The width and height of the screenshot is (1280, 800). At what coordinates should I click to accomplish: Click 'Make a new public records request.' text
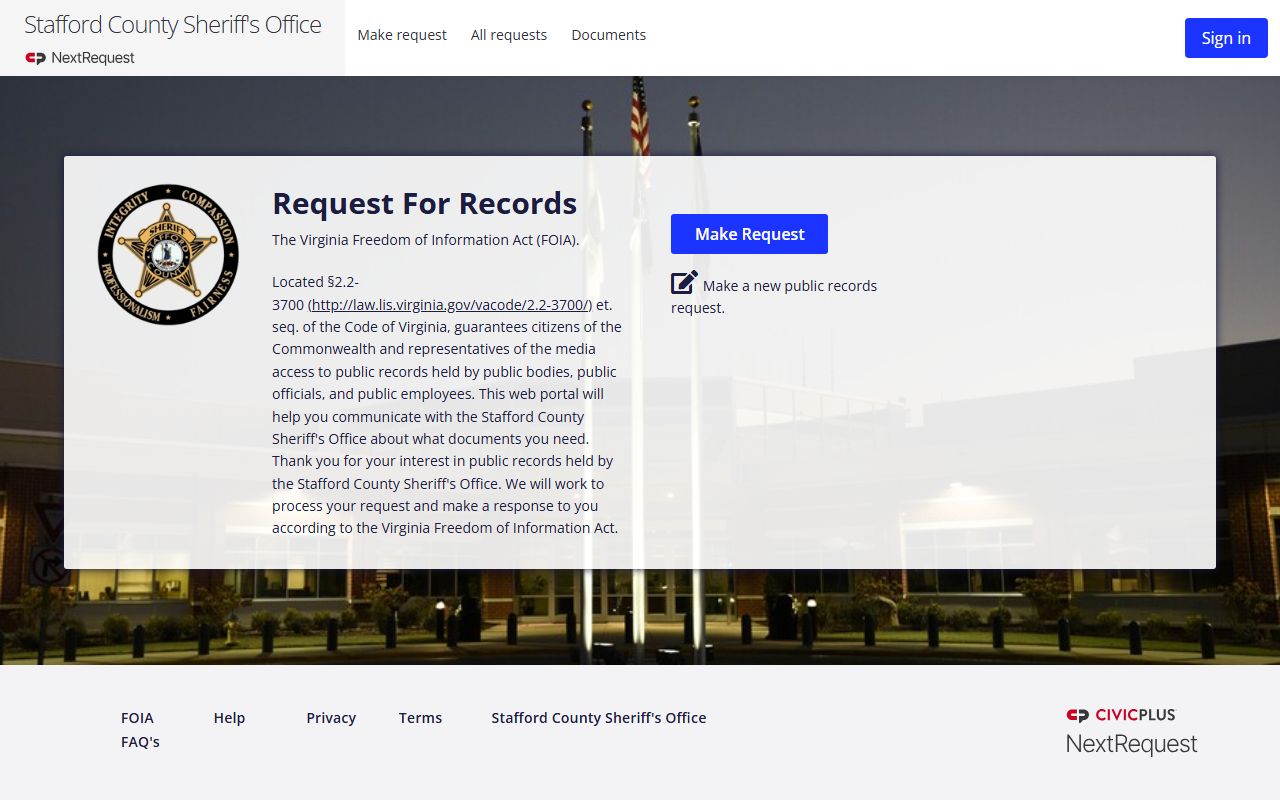coord(774,296)
